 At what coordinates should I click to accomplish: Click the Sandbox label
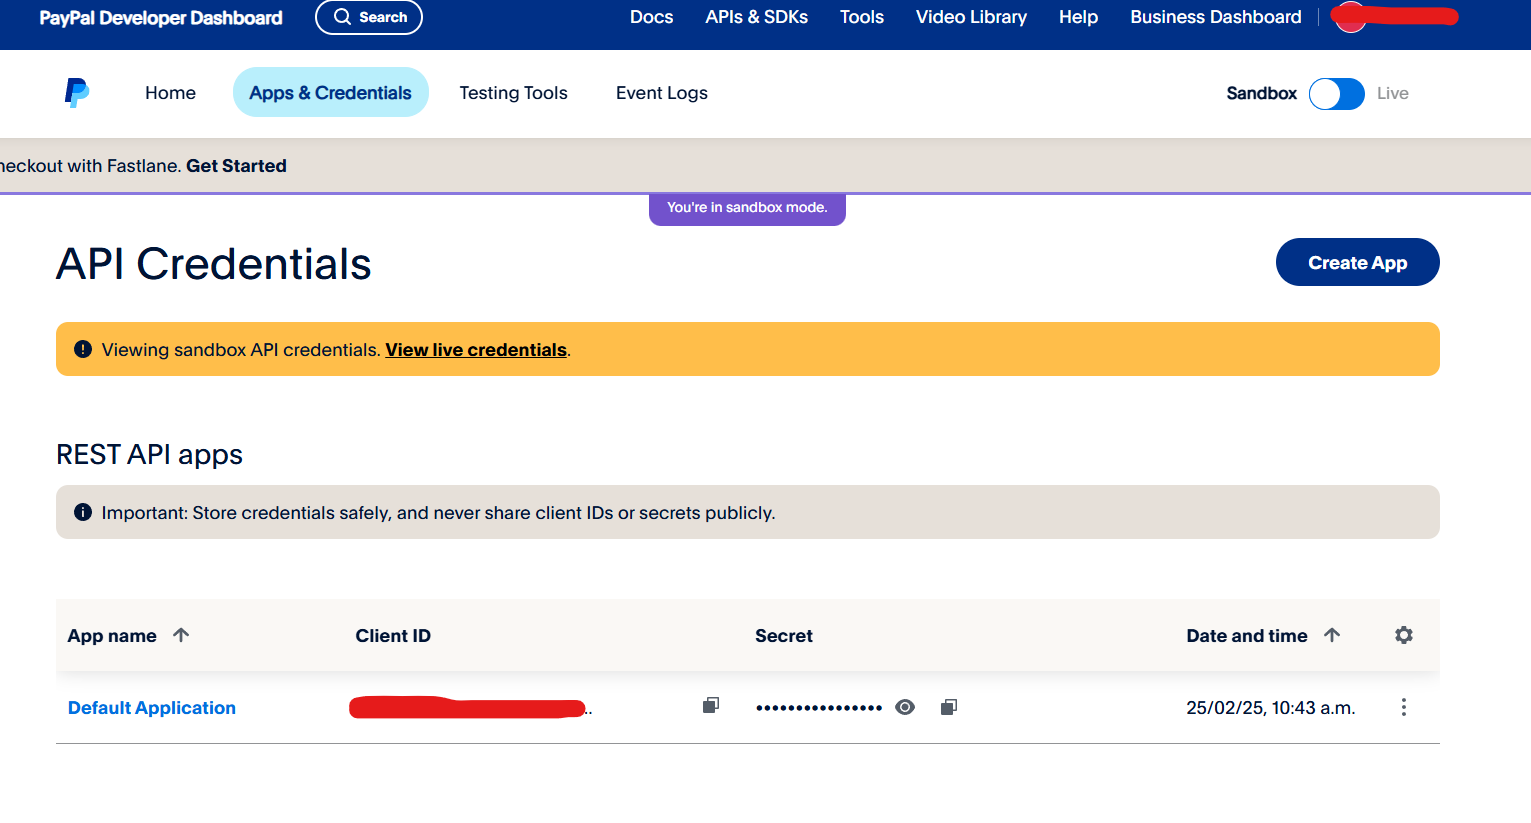pos(1262,93)
